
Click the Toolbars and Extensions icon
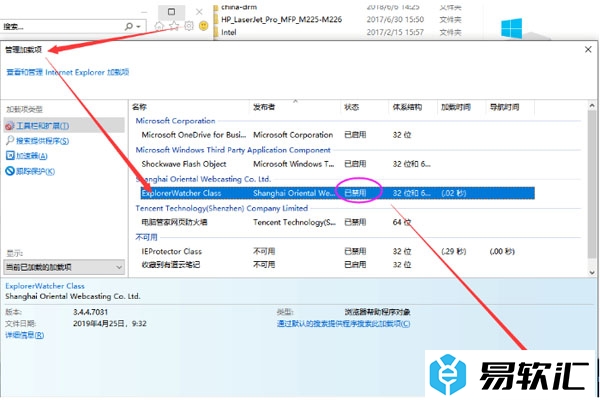tap(10, 126)
